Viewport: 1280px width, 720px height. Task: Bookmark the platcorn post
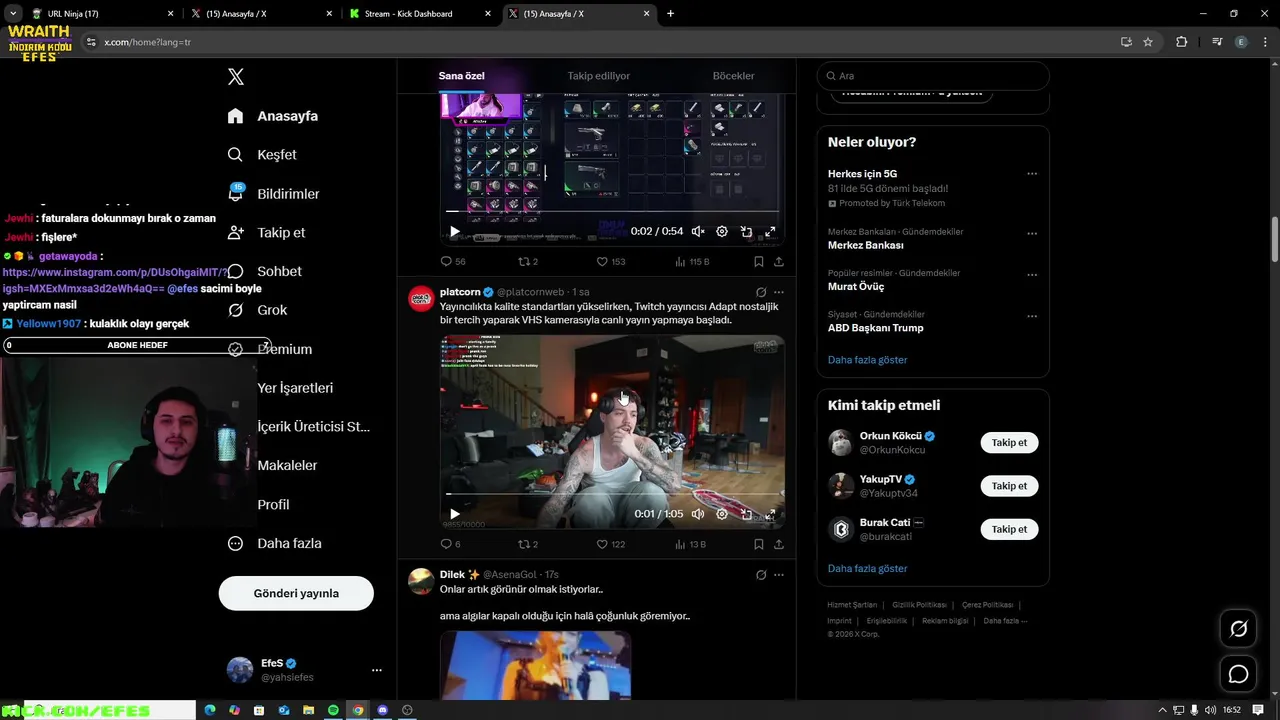click(759, 545)
